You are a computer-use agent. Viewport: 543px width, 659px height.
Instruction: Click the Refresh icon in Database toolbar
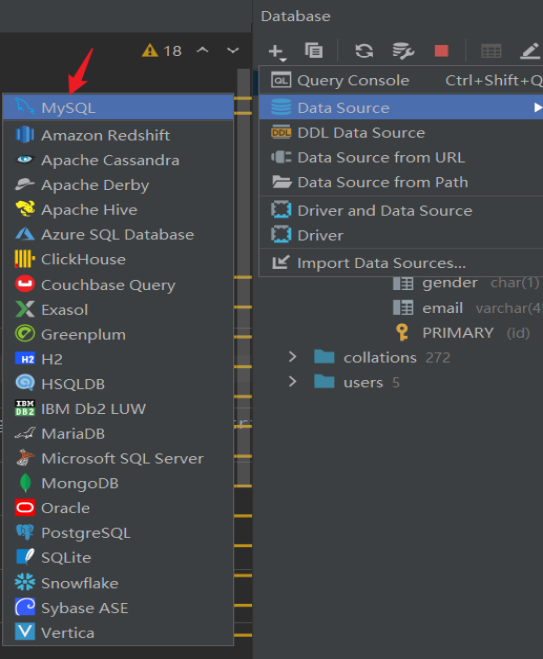pyautogui.click(x=364, y=51)
